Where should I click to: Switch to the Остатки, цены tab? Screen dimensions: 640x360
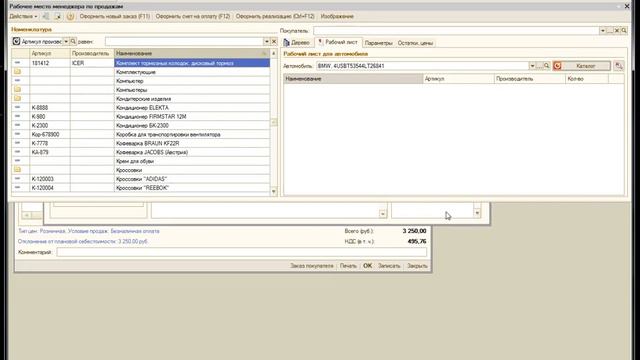pos(415,43)
